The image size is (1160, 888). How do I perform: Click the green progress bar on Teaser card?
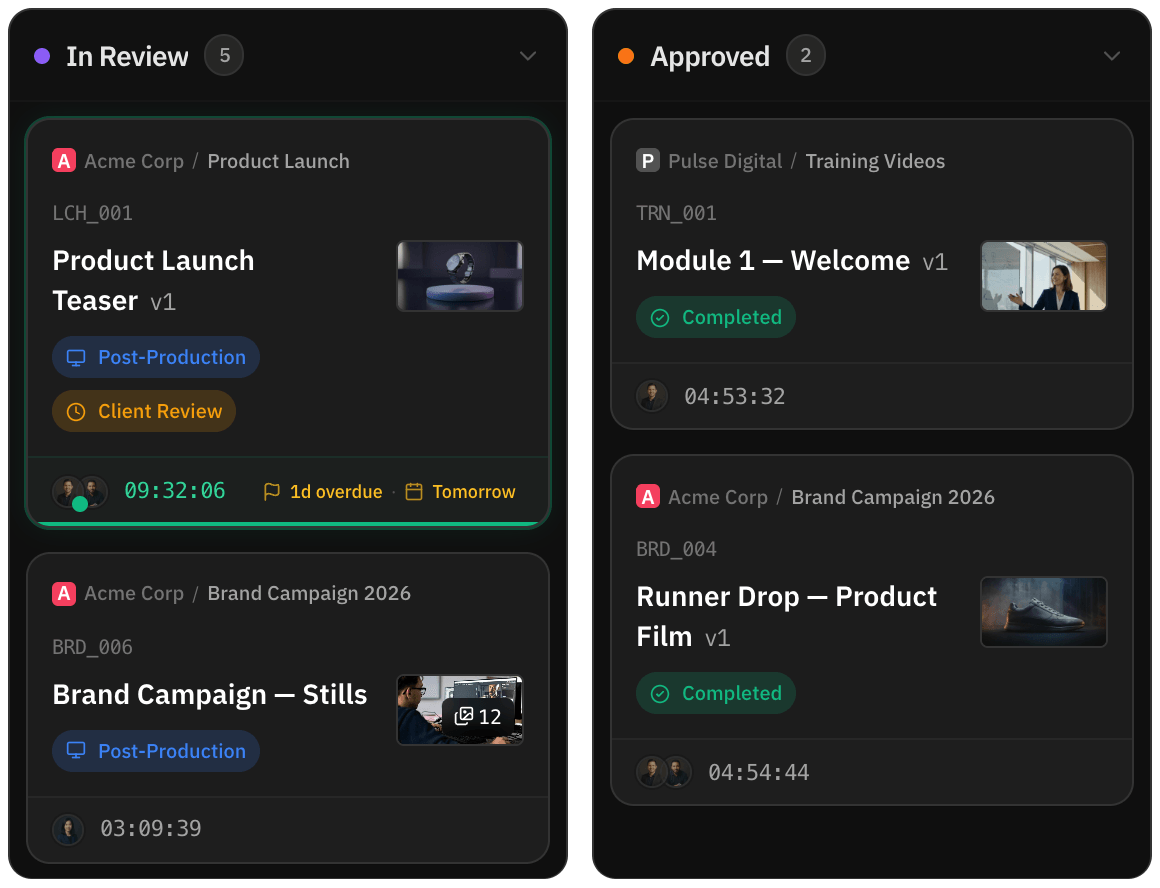(288, 524)
